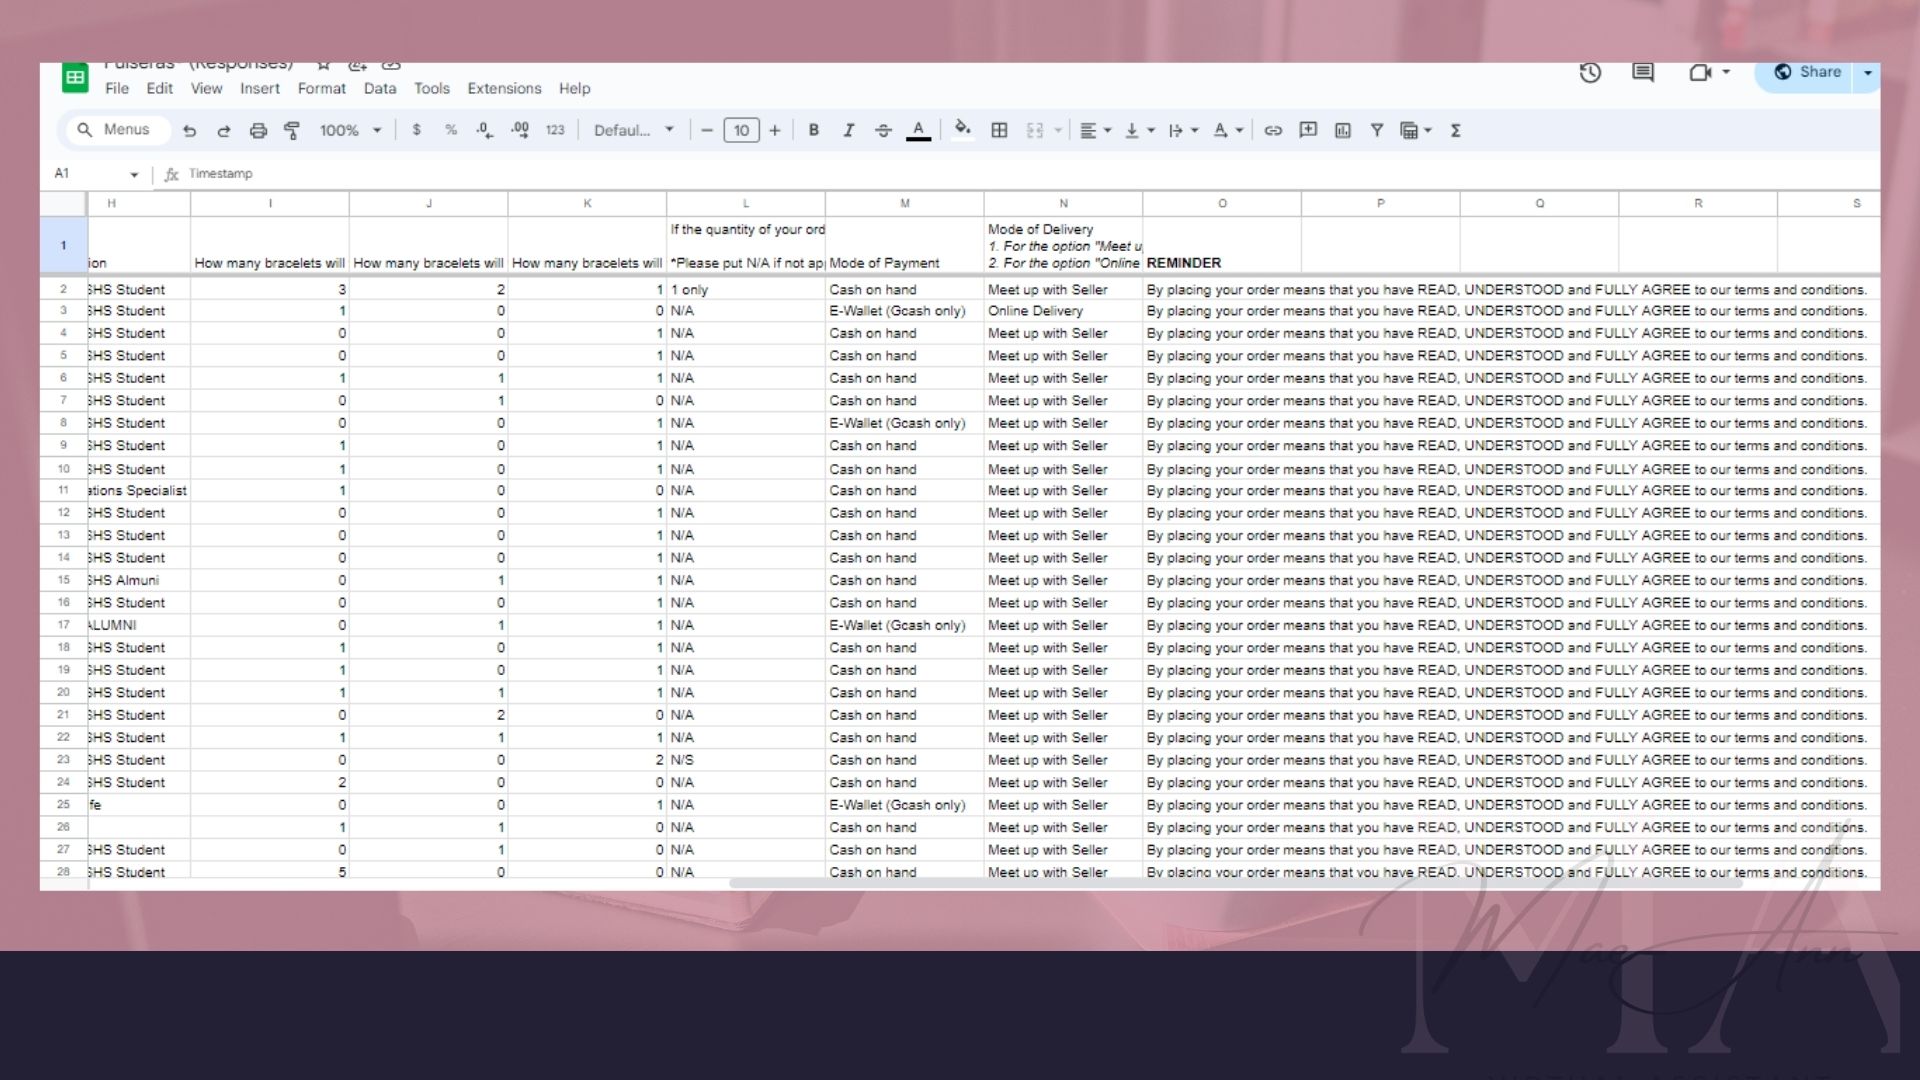The height and width of the screenshot is (1080, 1920).
Task: Click the font size input field
Action: (741, 130)
